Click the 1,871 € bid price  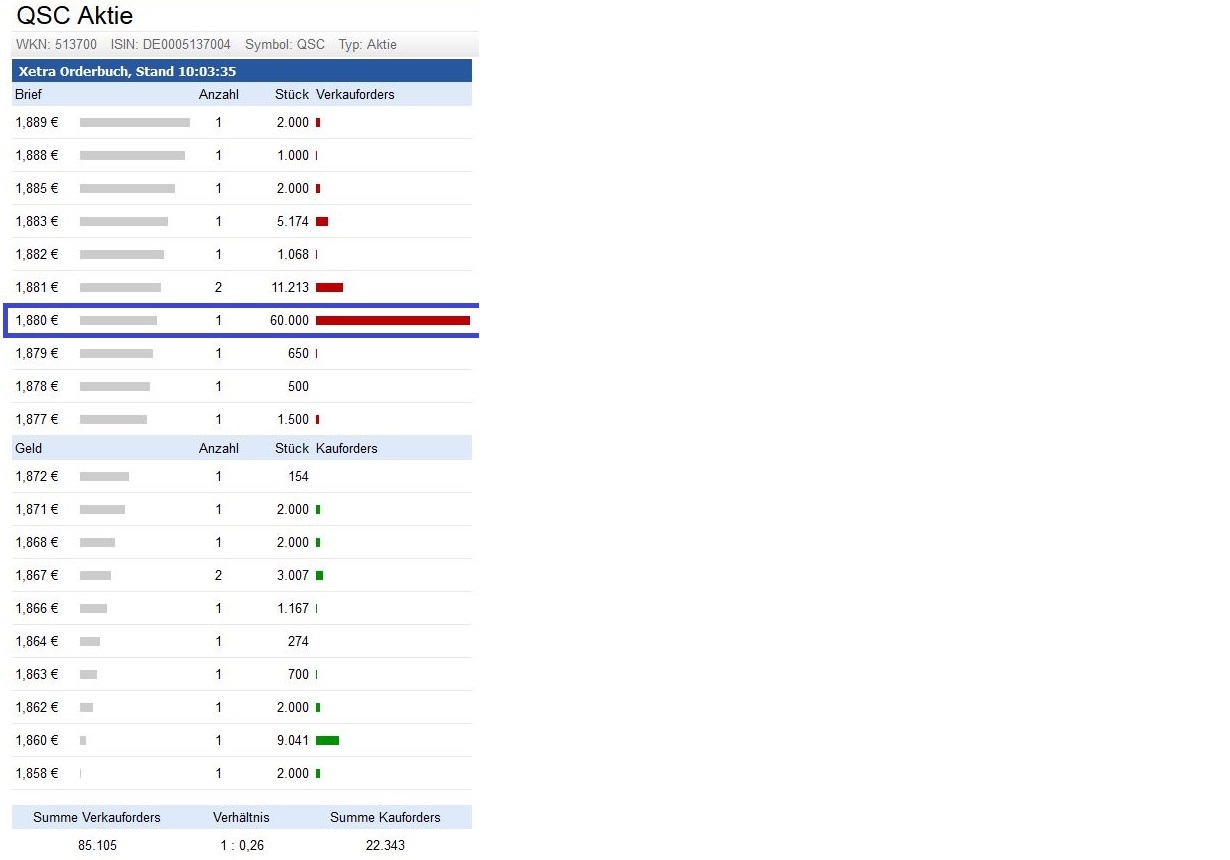point(37,510)
